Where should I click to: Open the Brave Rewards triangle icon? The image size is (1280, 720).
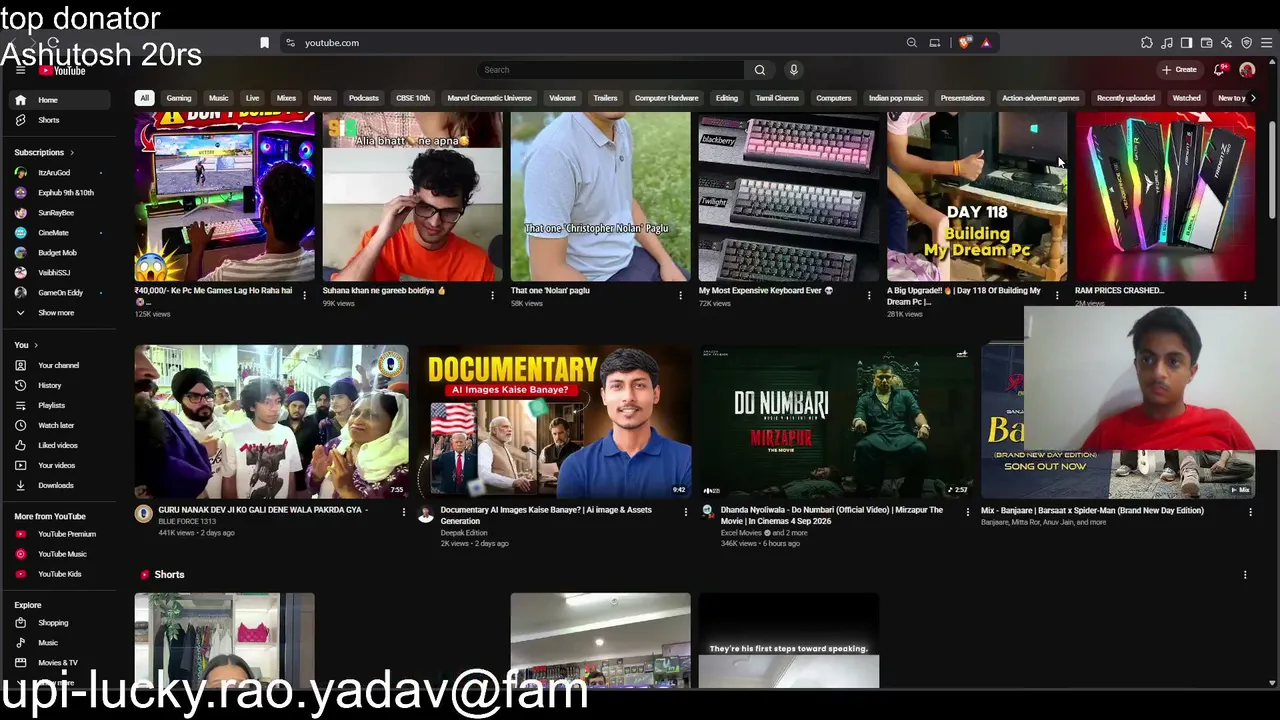click(986, 43)
